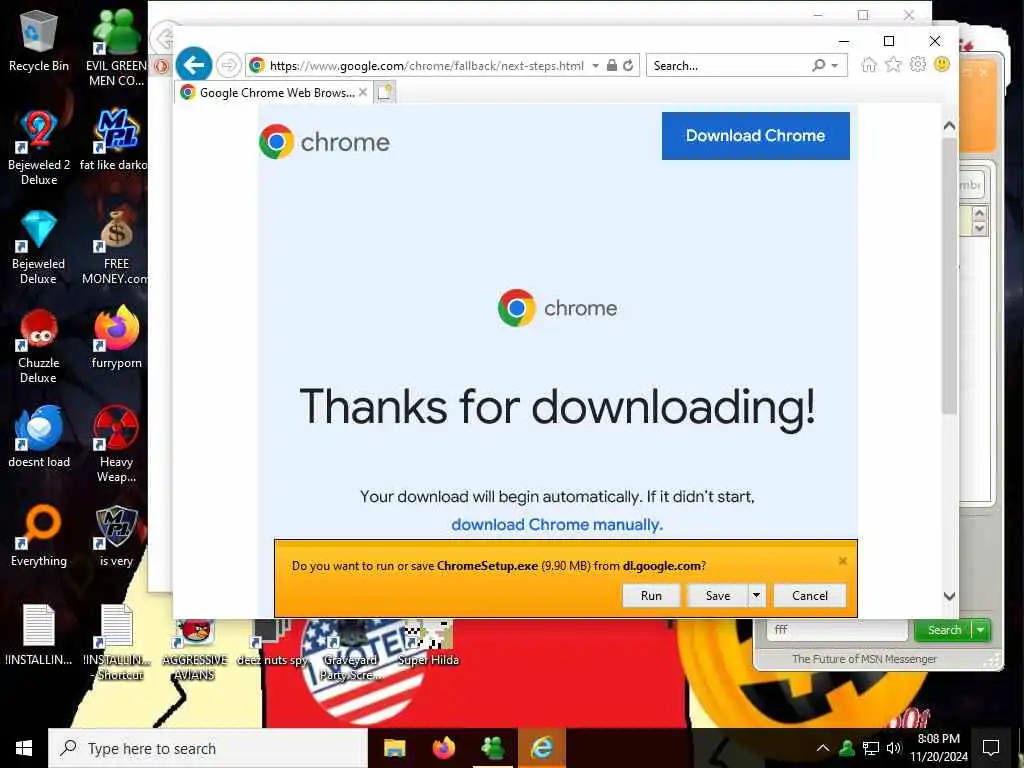Click the vertical scrollbar thumb in IE
Viewport: 1024px width, 768px height.
(x=950, y=274)
